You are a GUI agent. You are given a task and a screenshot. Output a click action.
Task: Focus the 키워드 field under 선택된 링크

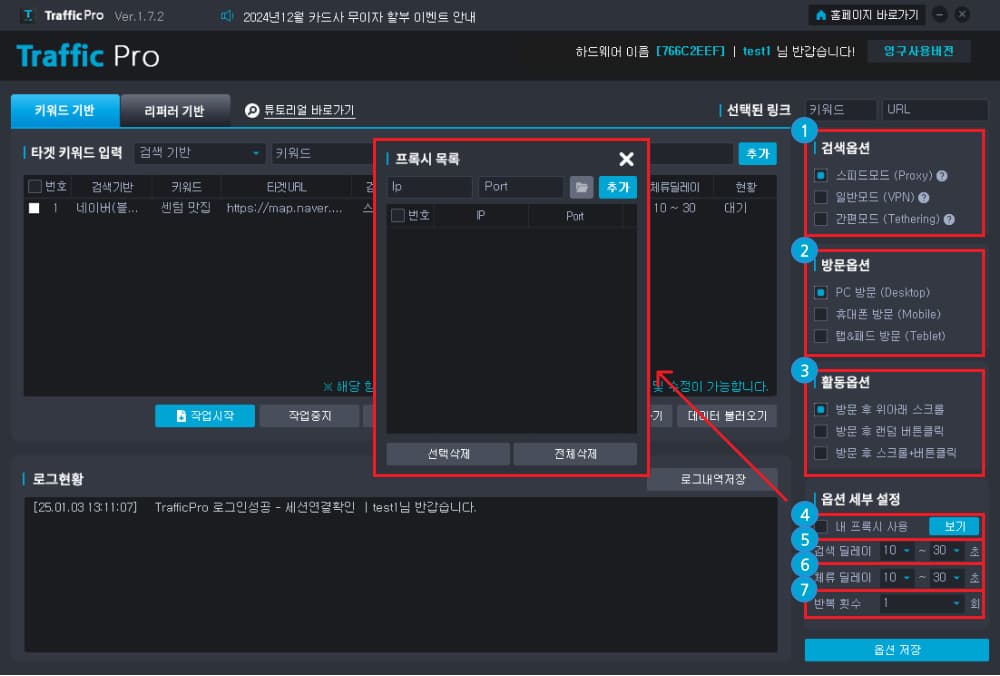[841, 110]
